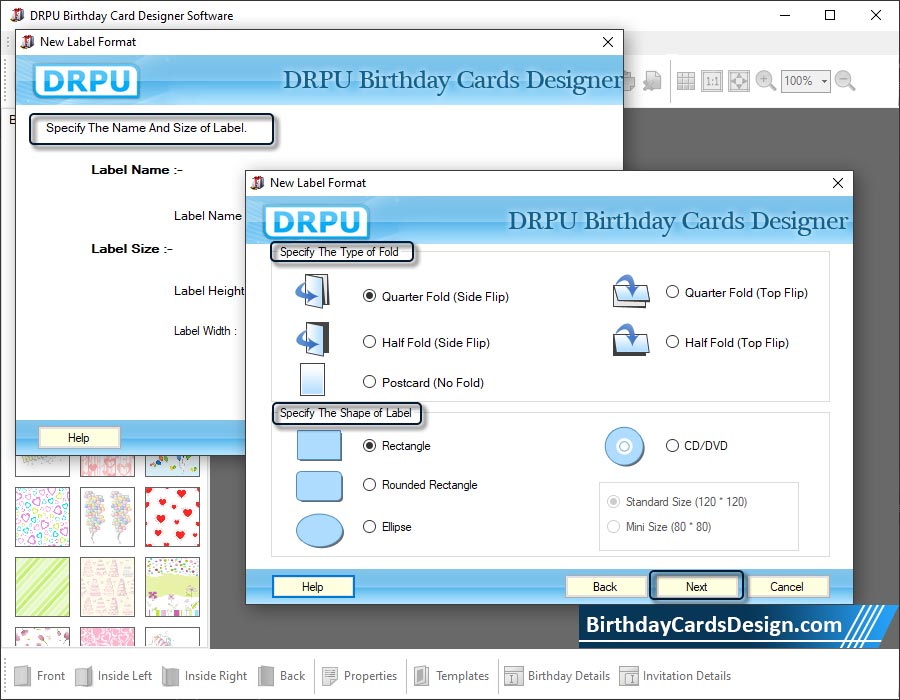Click the Rounded Rectangle shape preview icon
The width and height of the screenshot is (900, 700).
point(319,487)
